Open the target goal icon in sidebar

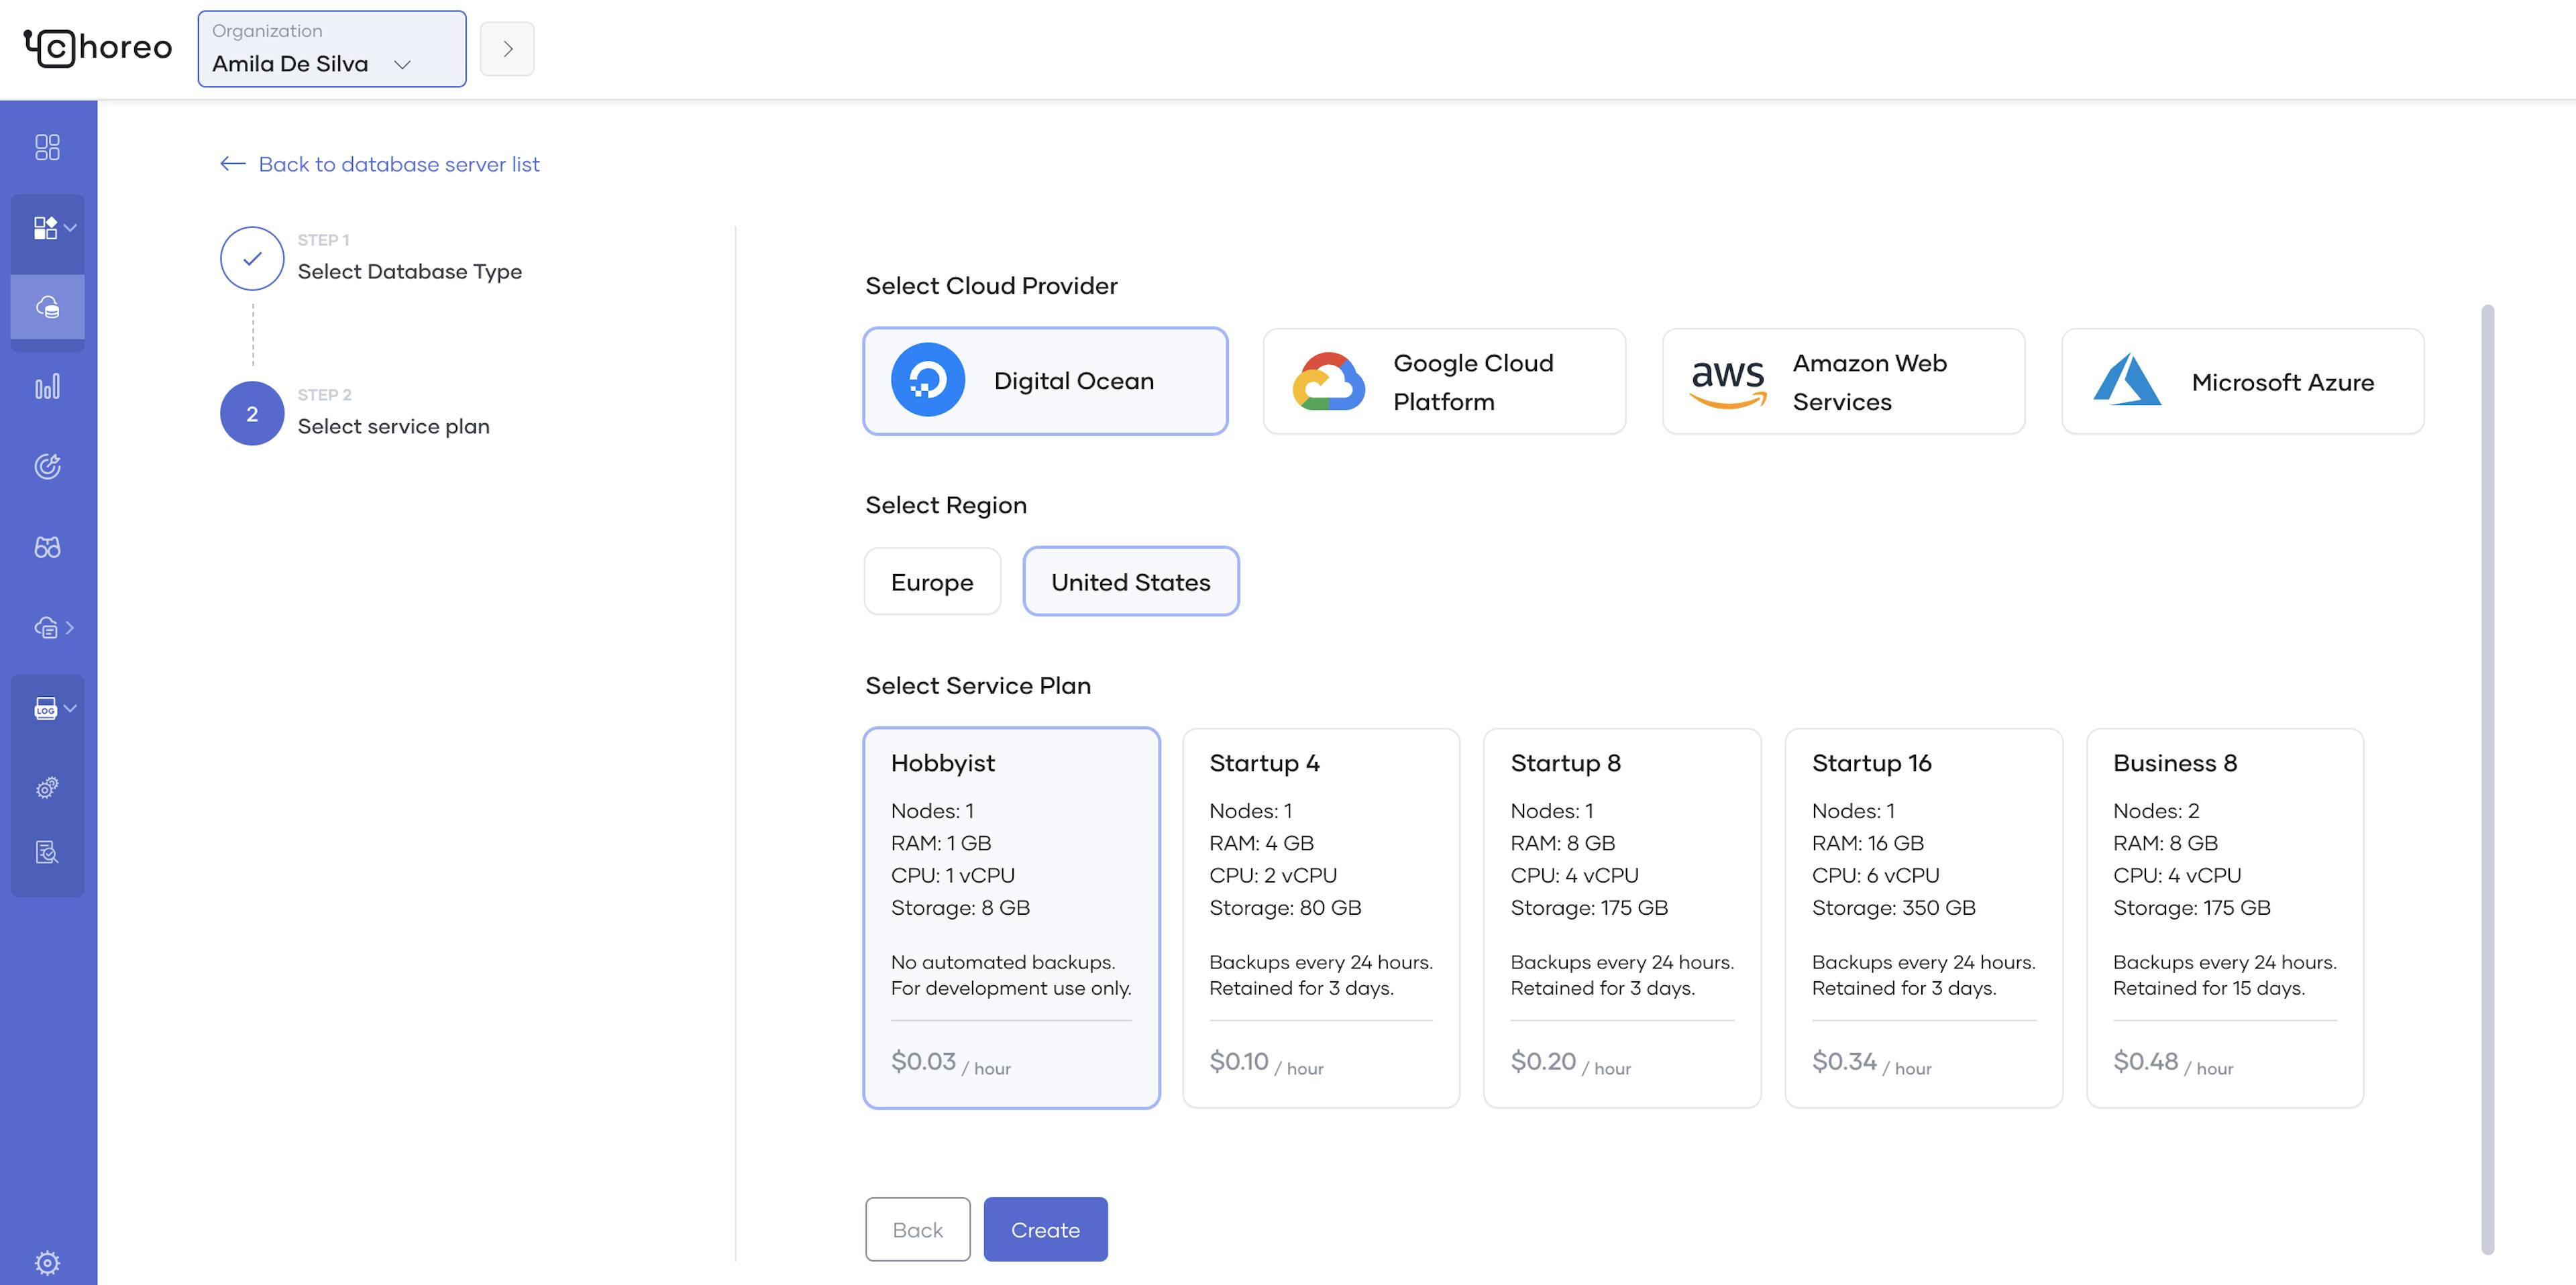pyautogui.click(x=47, y=467)
